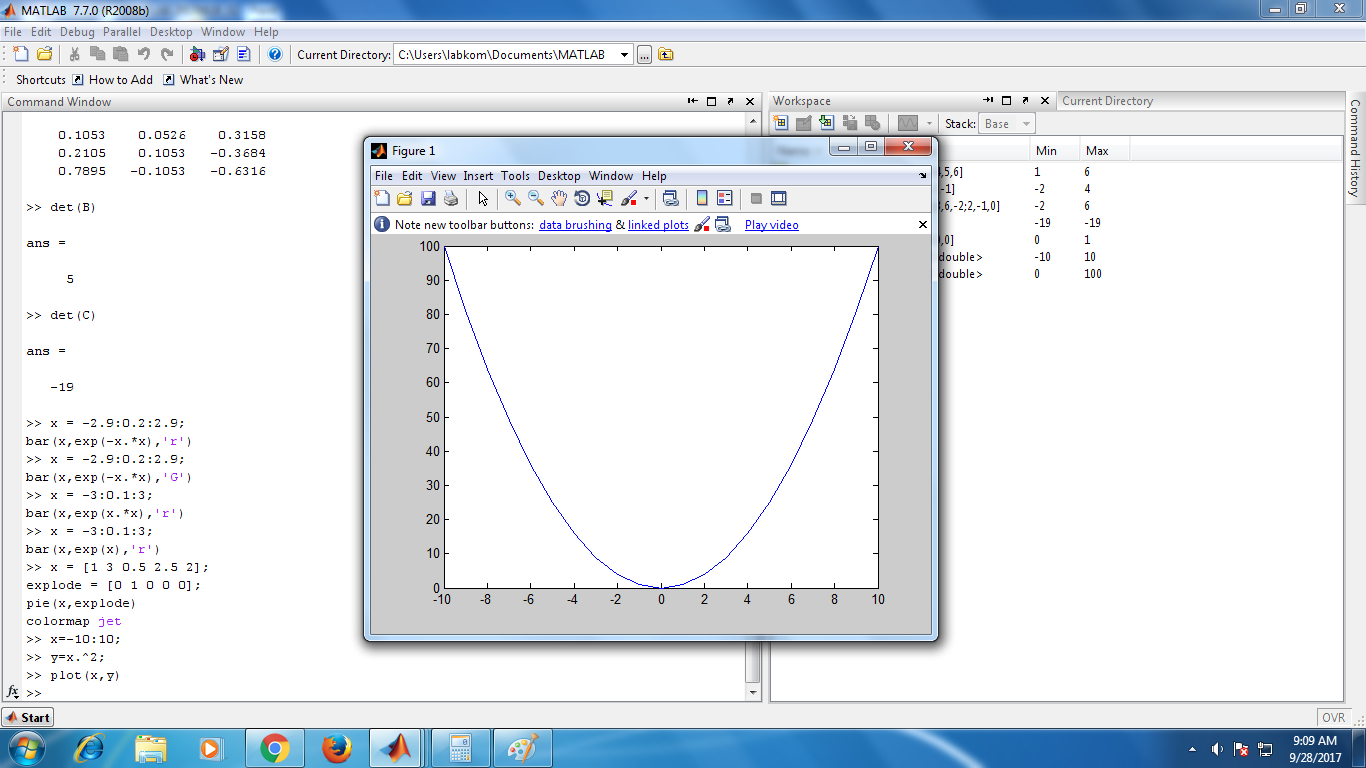Enable the Data Cursor tool

605,198
